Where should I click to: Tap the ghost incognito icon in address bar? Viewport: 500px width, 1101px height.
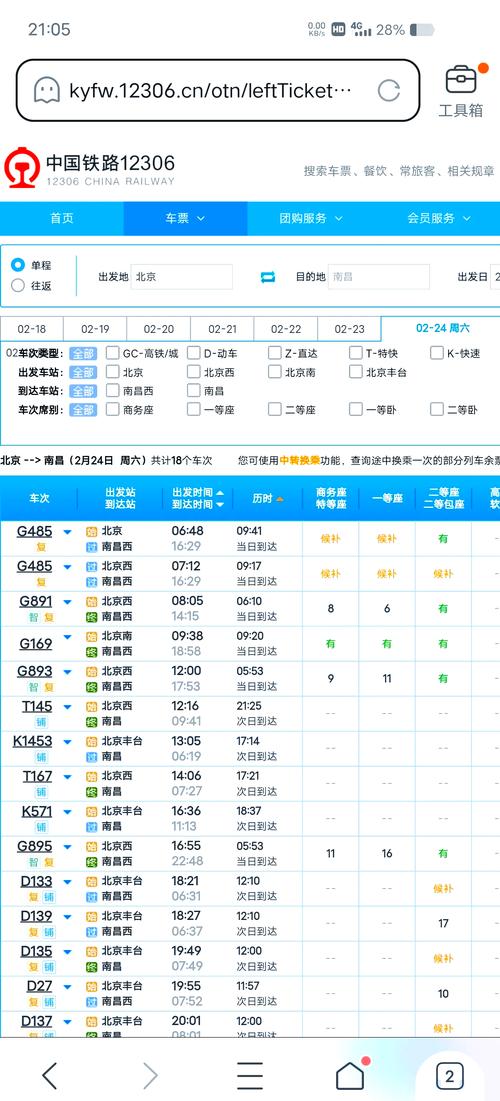[46, 91]
